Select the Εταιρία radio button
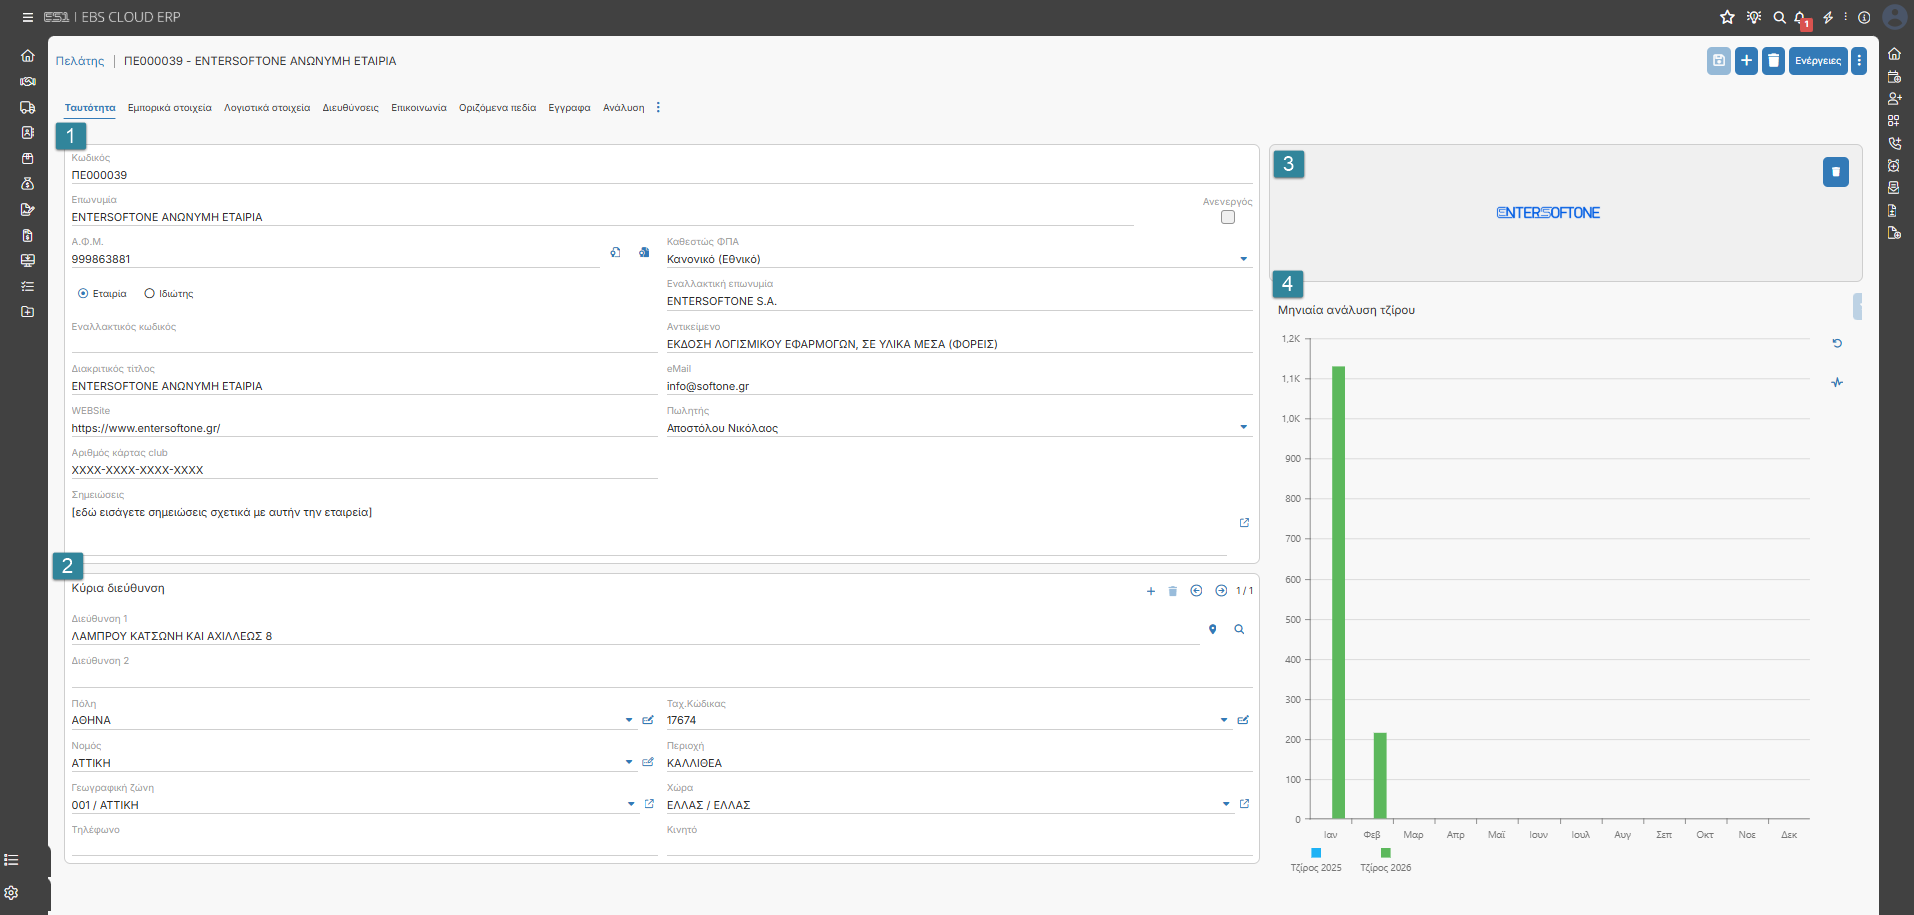The image size is (1914, 915). tap(83, 294)
